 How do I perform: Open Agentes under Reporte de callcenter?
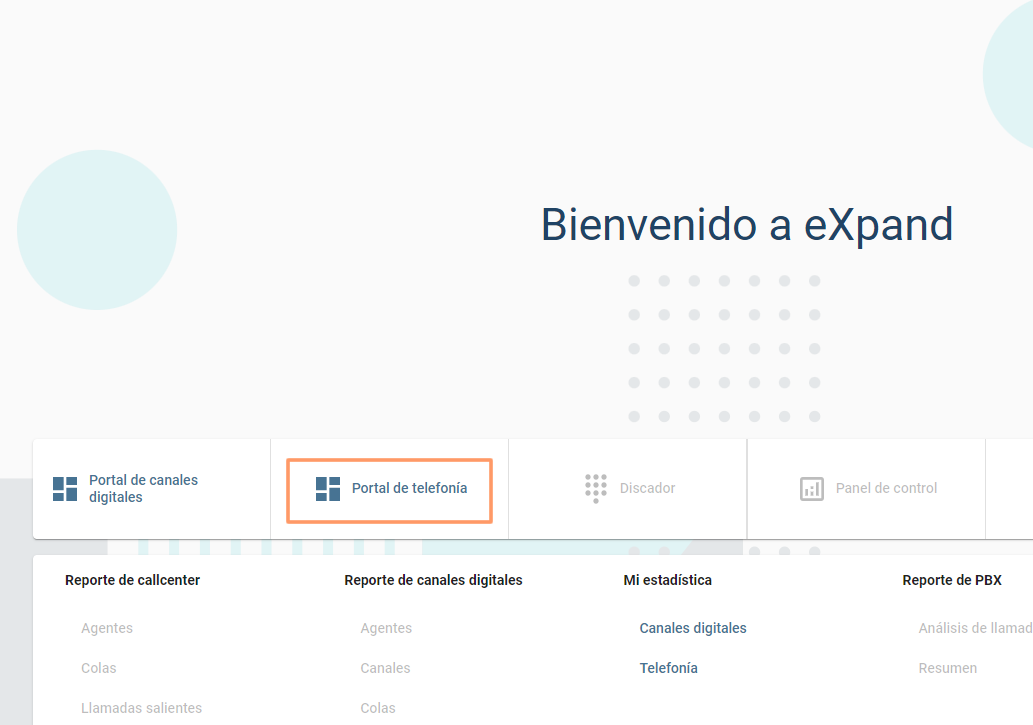point(107,628)
